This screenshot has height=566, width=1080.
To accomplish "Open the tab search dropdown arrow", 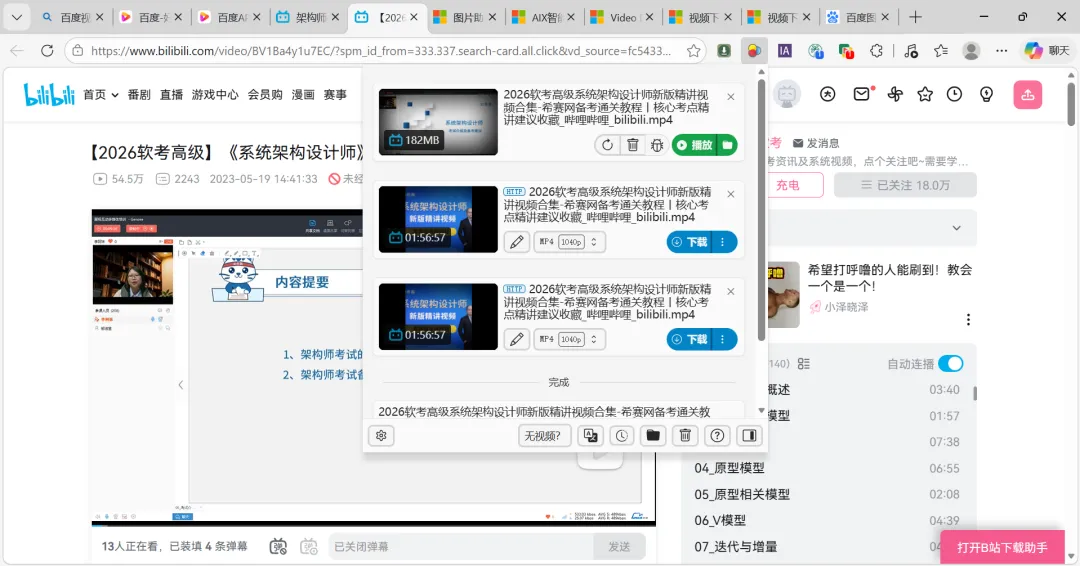I will pos(17,17).
